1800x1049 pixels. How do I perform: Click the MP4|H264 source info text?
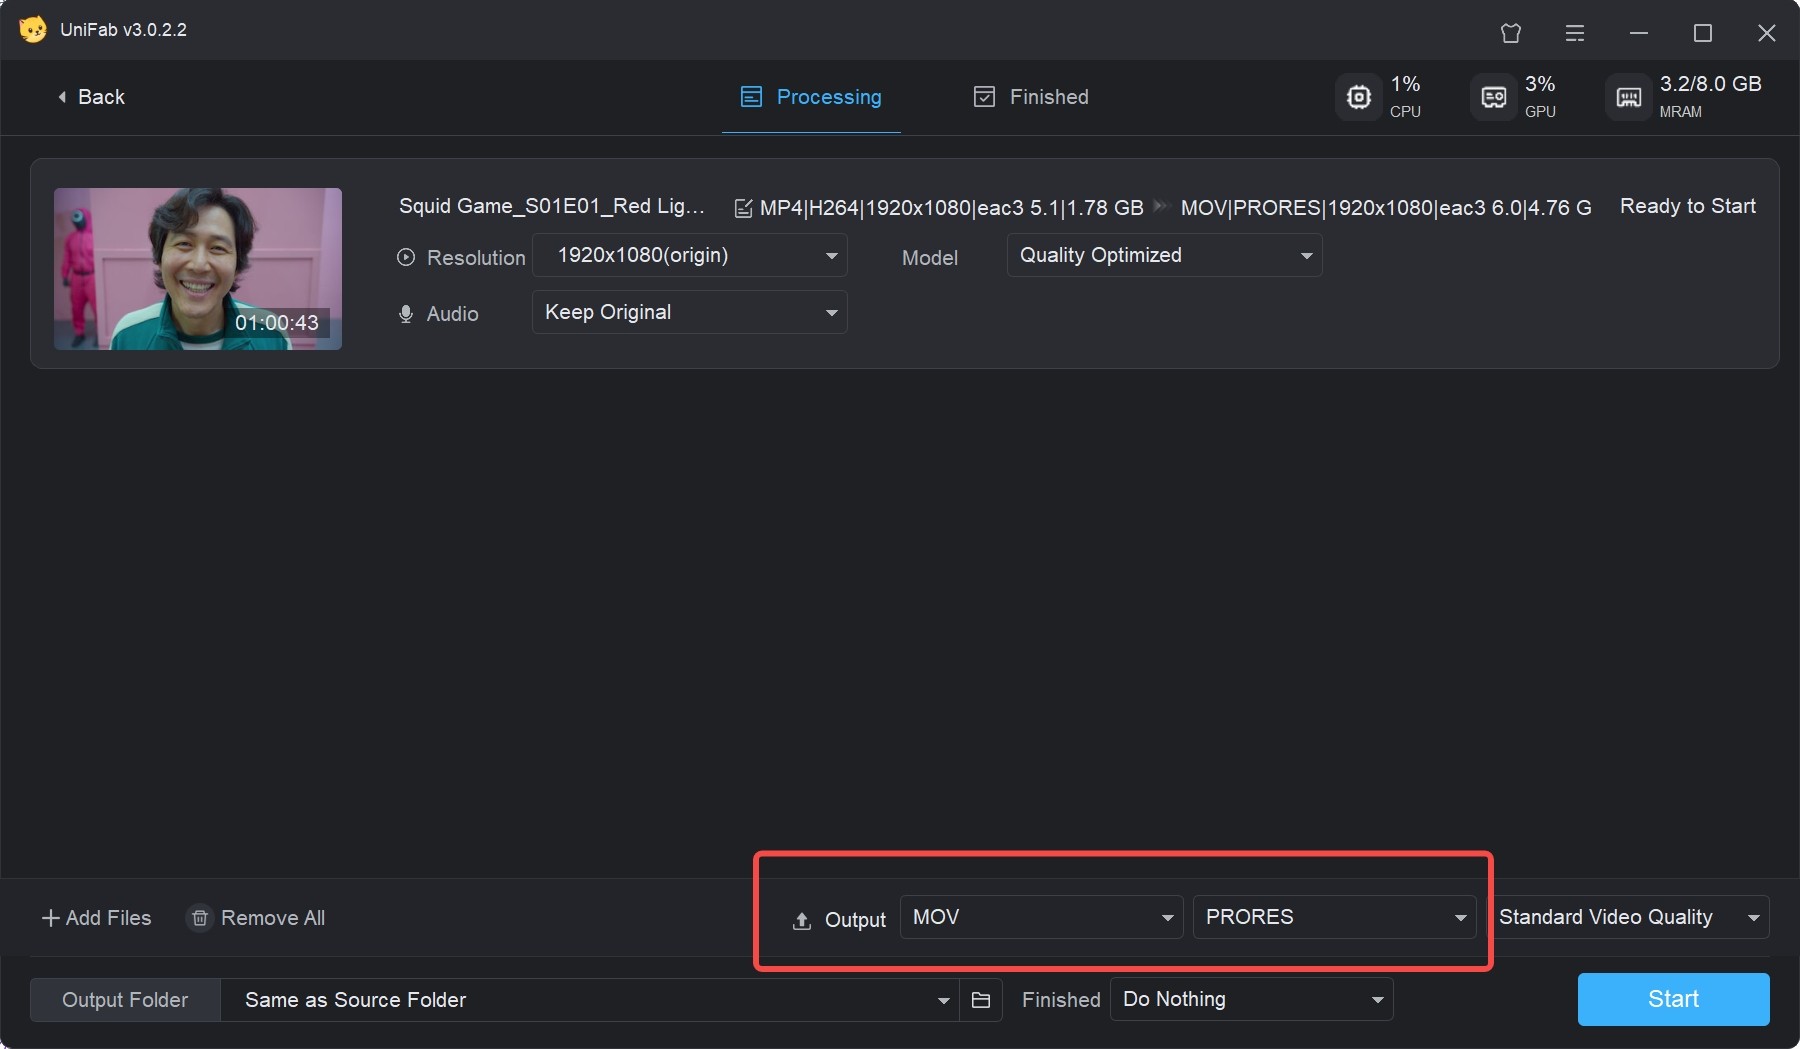pos(951,208)
